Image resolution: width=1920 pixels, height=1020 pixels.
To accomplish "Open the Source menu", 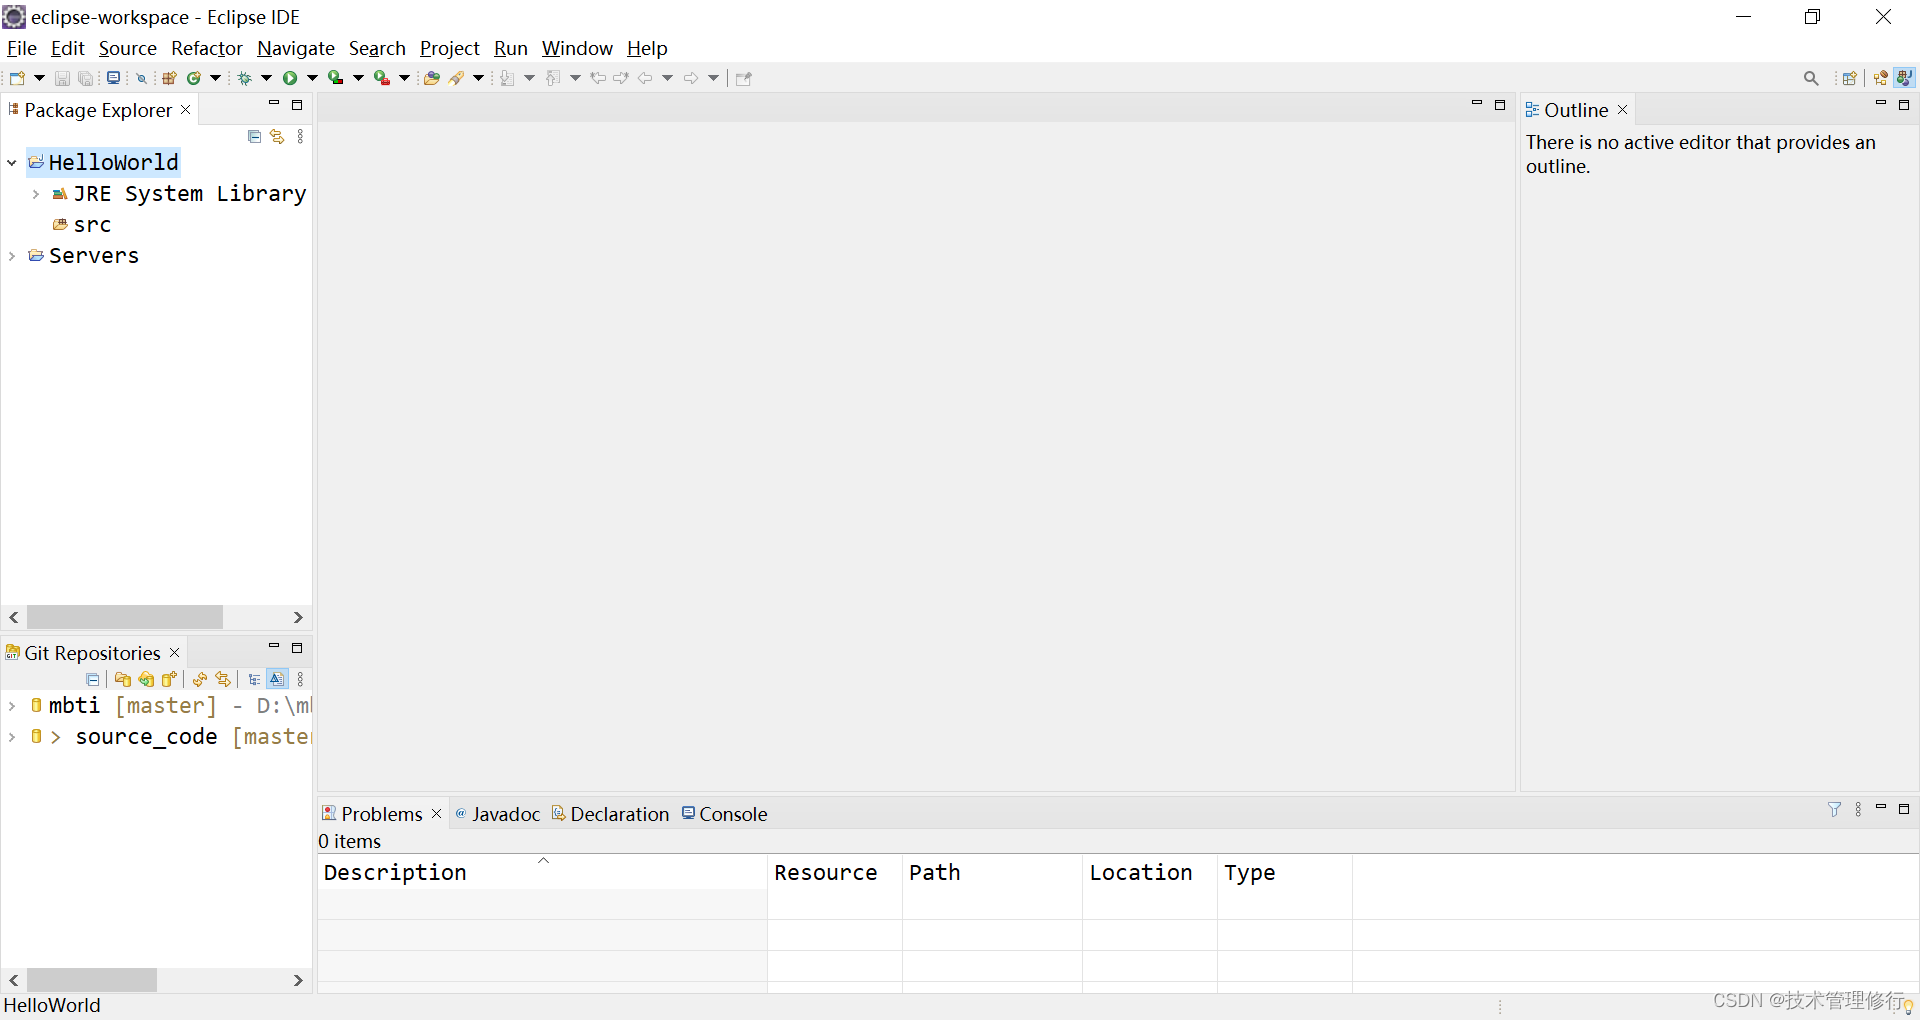I will pyautogui.click(x=127, y=48).
